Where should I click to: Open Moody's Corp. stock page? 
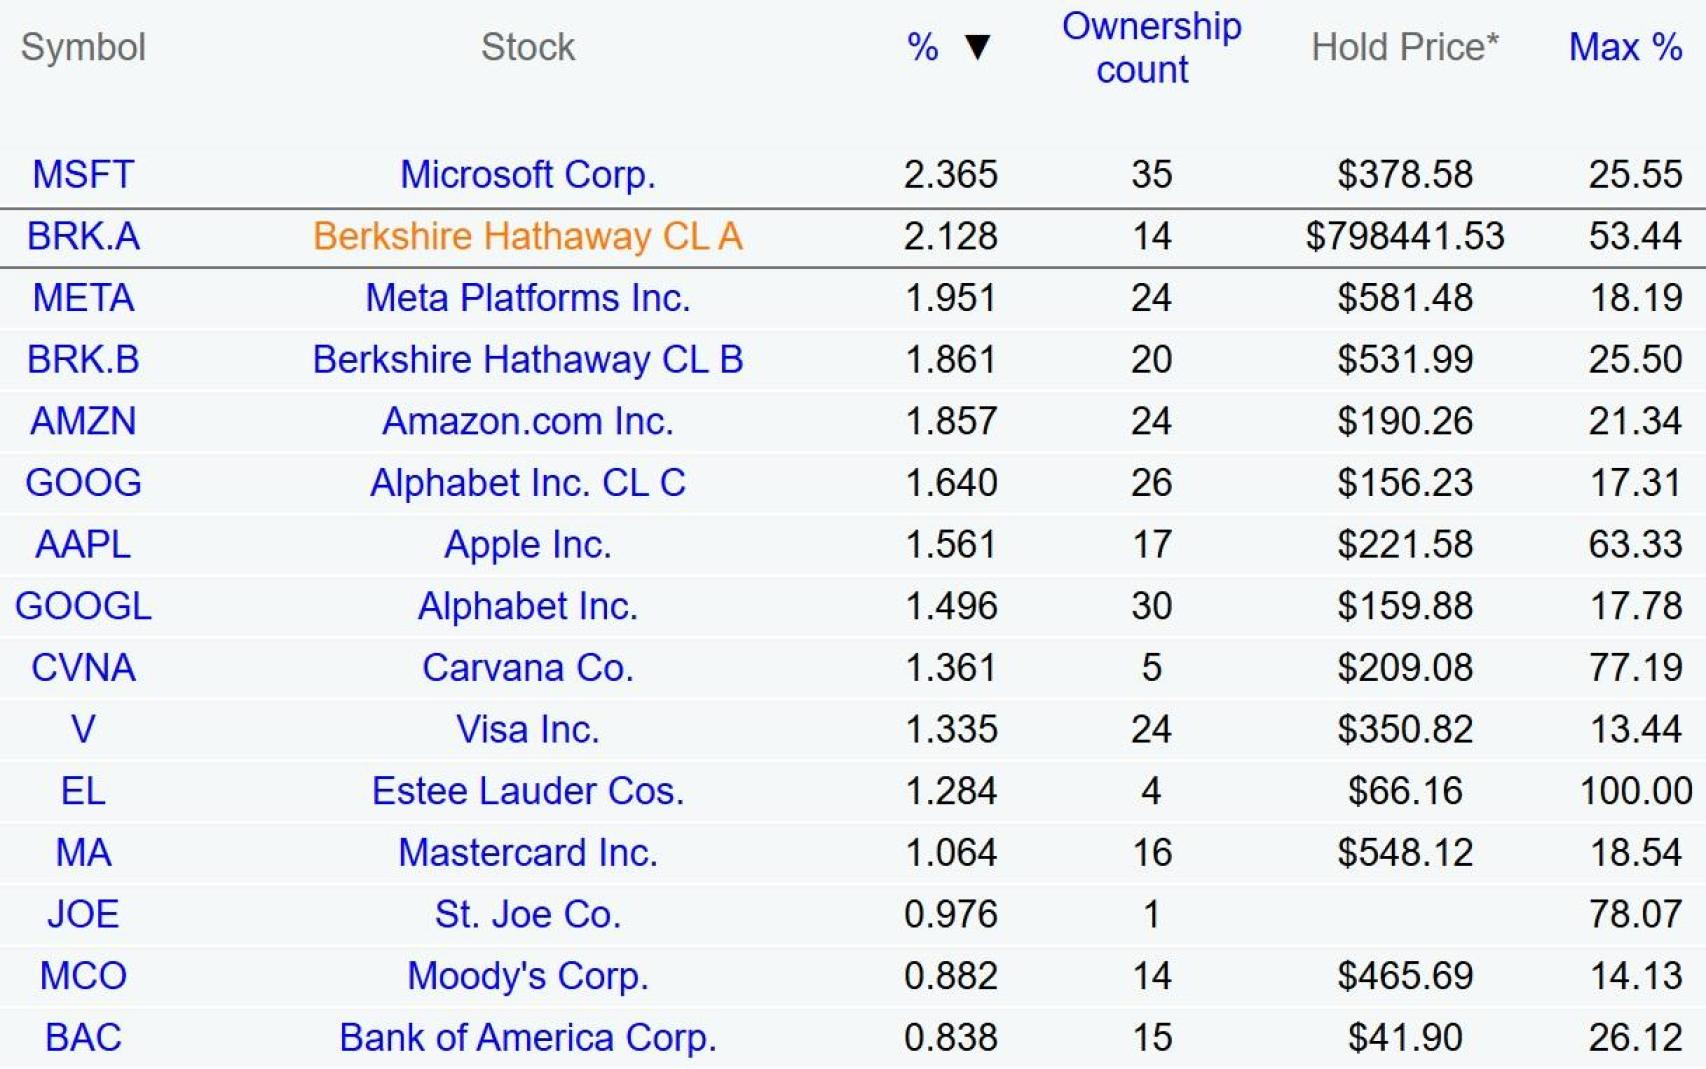coord(527,976)
